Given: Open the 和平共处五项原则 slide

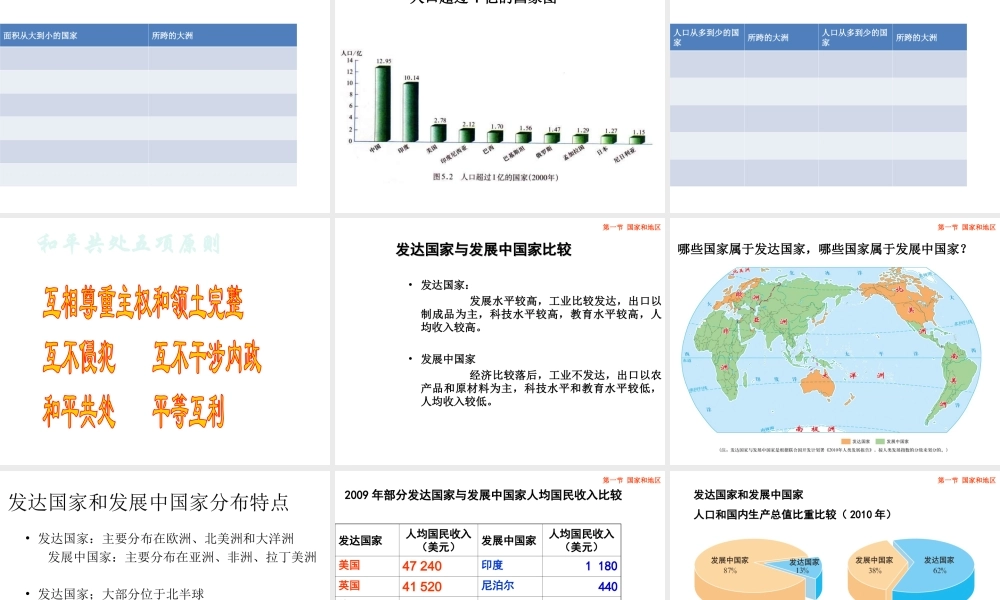Looking at the screenshot, I should pos(165,342).
